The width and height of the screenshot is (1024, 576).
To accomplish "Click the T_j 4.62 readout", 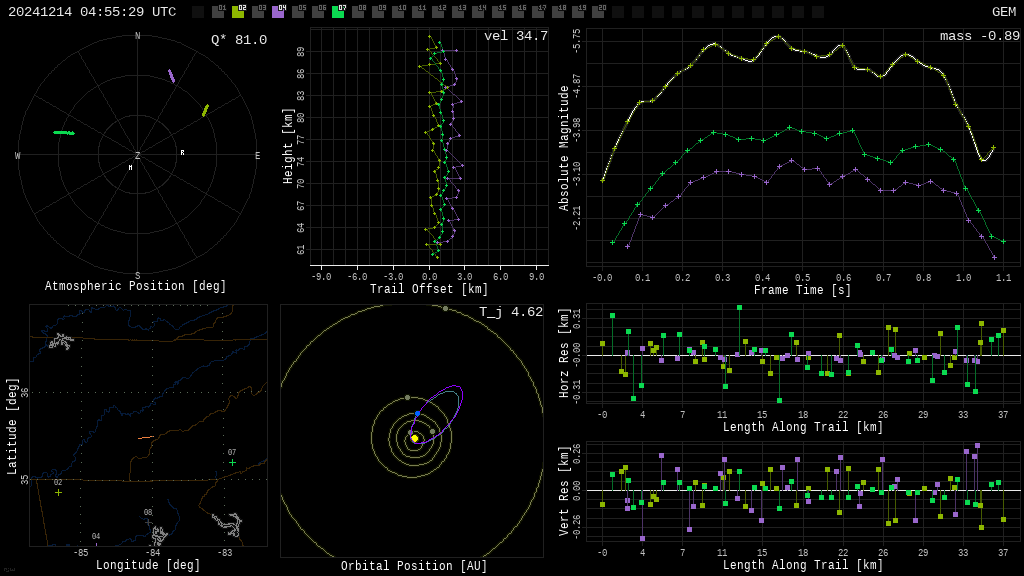I will pos(510,312).
